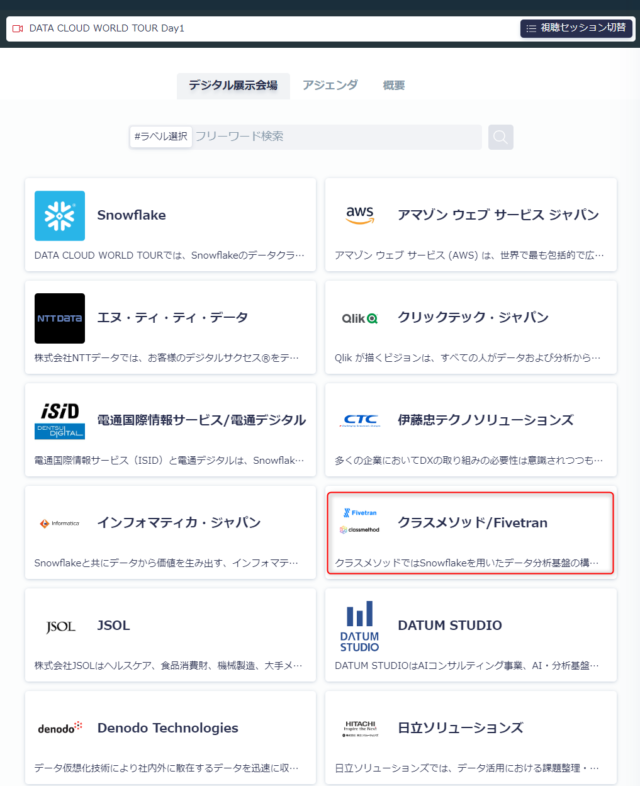Click the DATA CLOUD WORLD TOUR Day1 session title

click(x=107, y=29)
